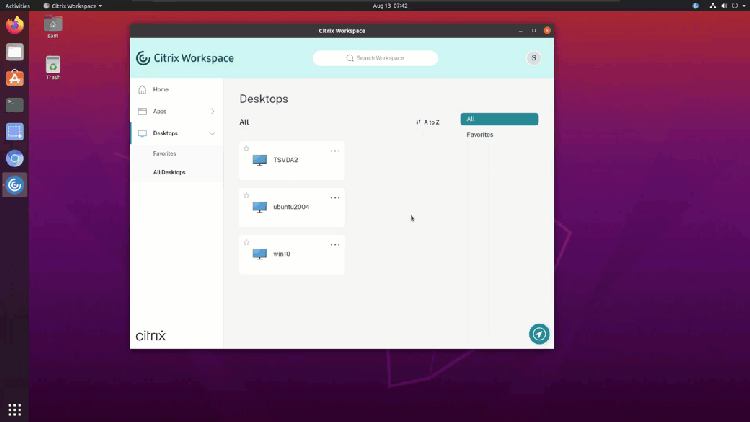
Task: Open Firefox from the dock
Action: coord(15,25)
